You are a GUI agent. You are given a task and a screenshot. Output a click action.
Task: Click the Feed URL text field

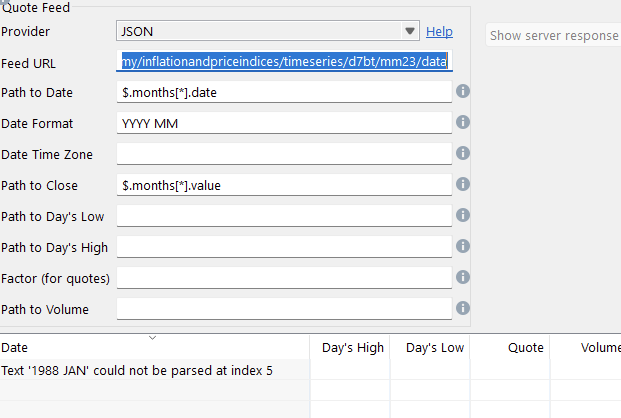284,62
